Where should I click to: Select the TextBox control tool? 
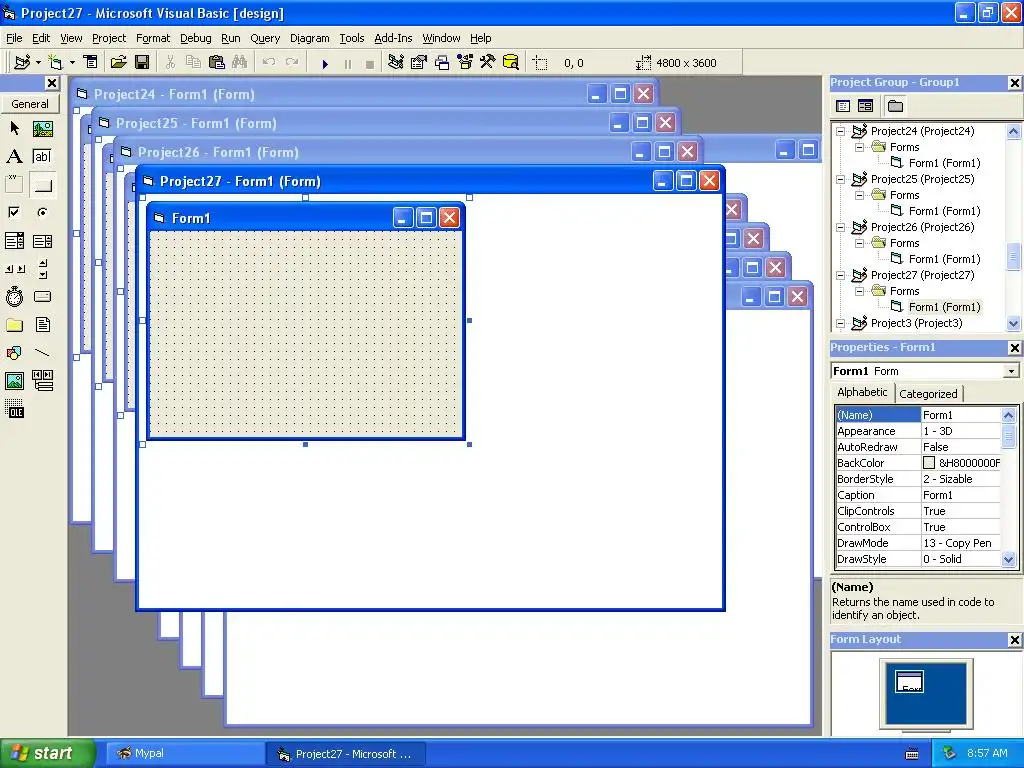click(x=42, y=157)
